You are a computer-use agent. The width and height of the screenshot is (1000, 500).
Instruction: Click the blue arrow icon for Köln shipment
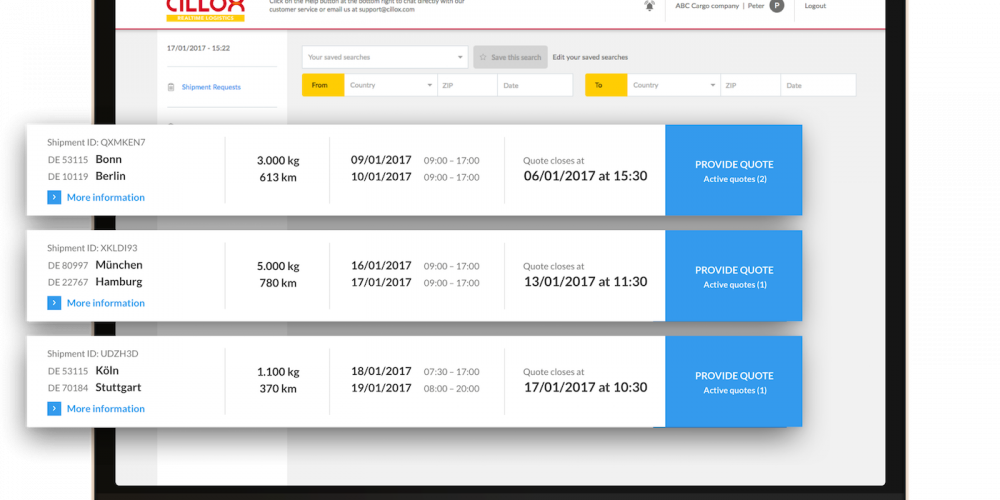point(54,409)
